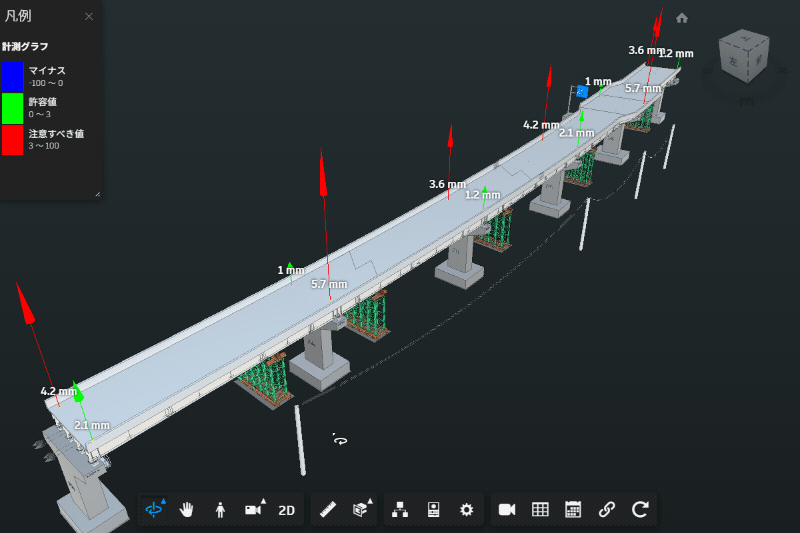Click the refresh reload arrow icon

pyautogui.click(x=640, y=509)
